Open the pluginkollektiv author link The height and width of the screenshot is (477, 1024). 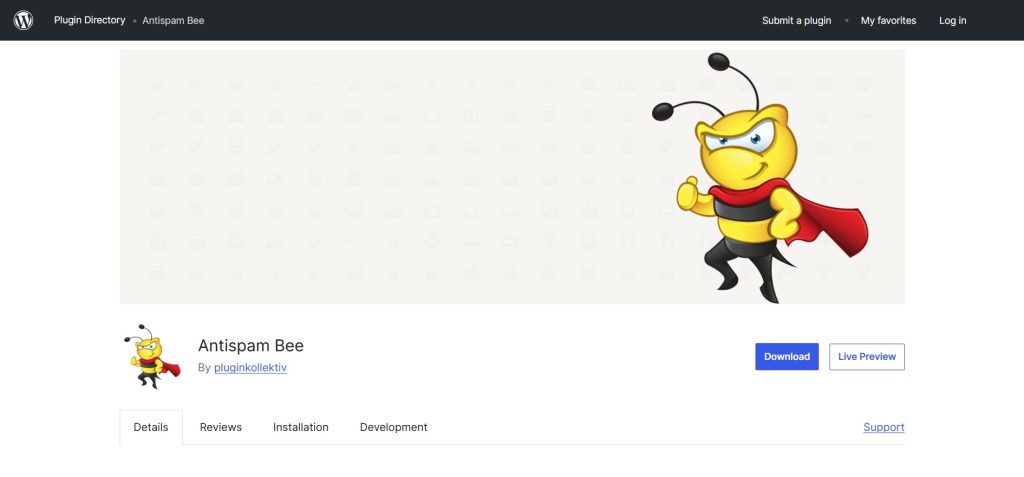coord(250,368)
